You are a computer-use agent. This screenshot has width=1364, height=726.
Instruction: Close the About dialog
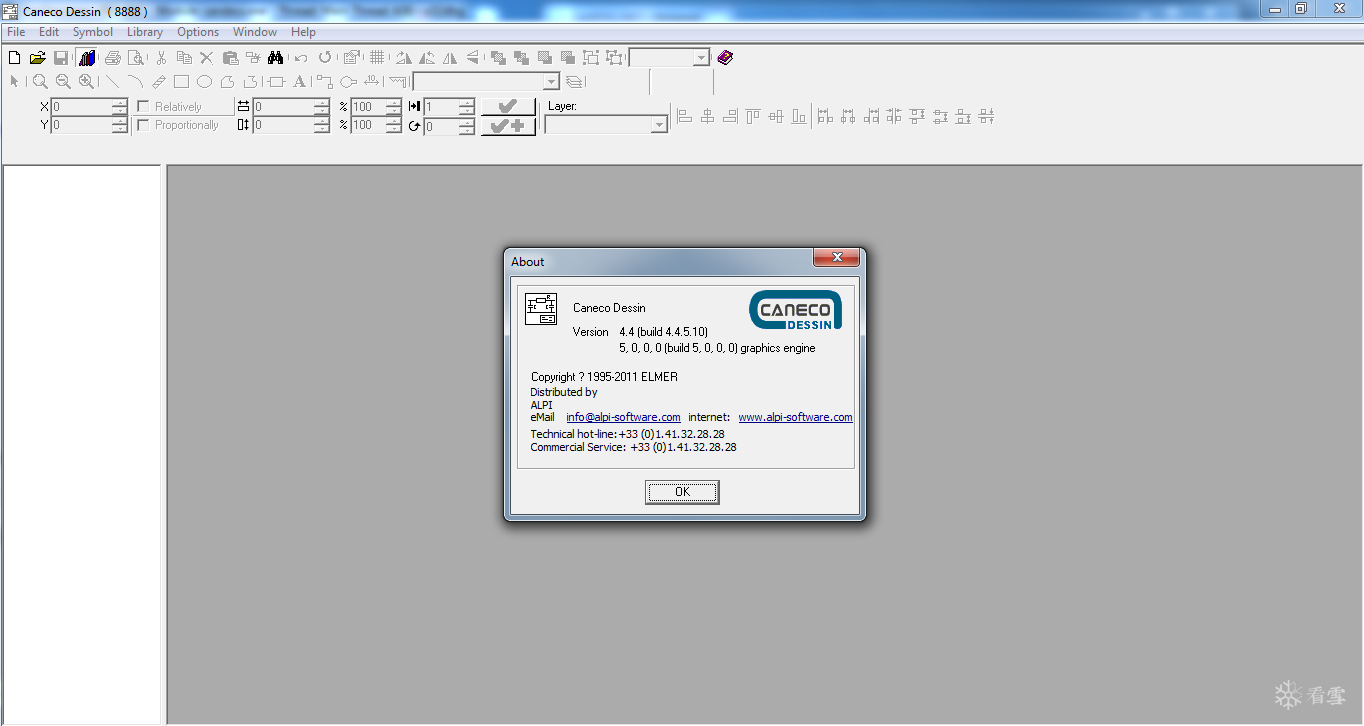(836, 258)
